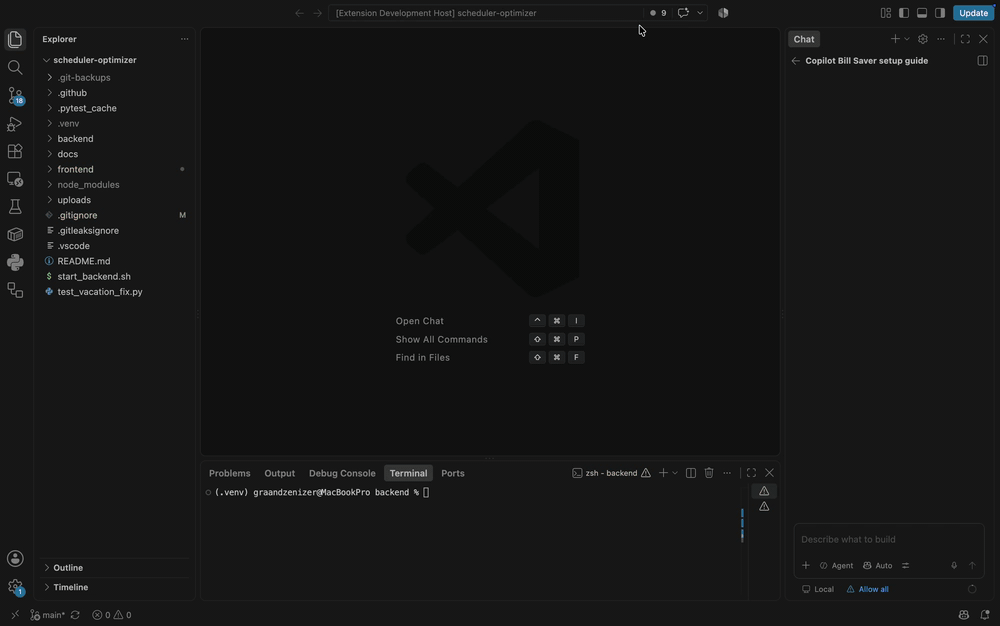
Task: Switch to the Ports tab
Action: pyautogui.click(x=453, y=473)
